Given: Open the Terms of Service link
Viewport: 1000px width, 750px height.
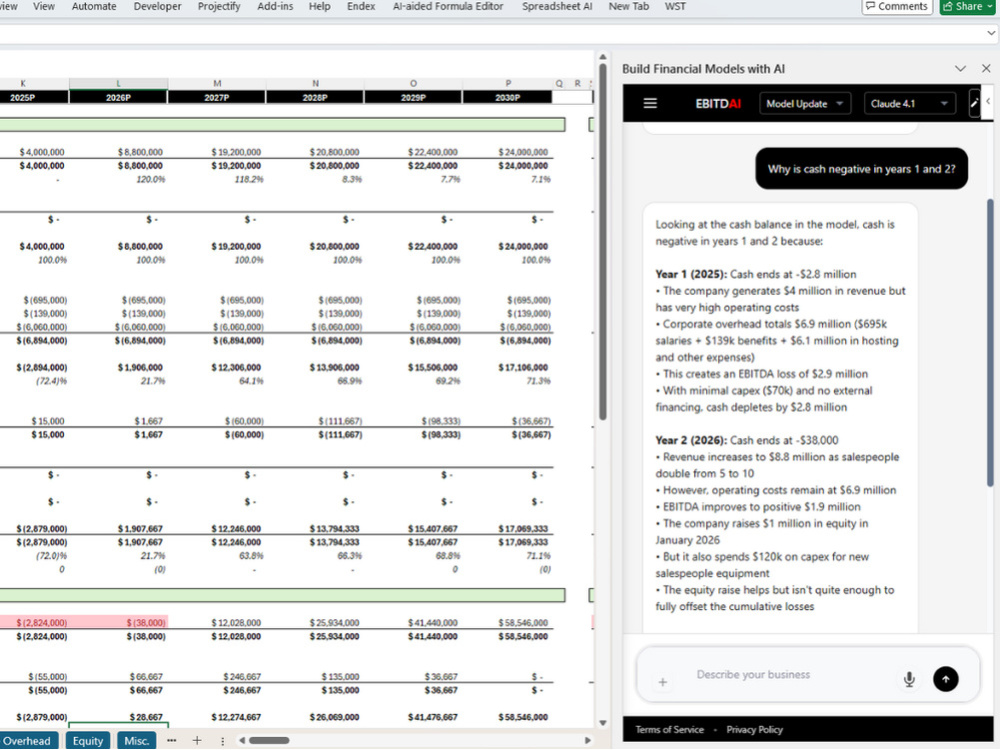Looking at the screenshot, I should [669, 730].
